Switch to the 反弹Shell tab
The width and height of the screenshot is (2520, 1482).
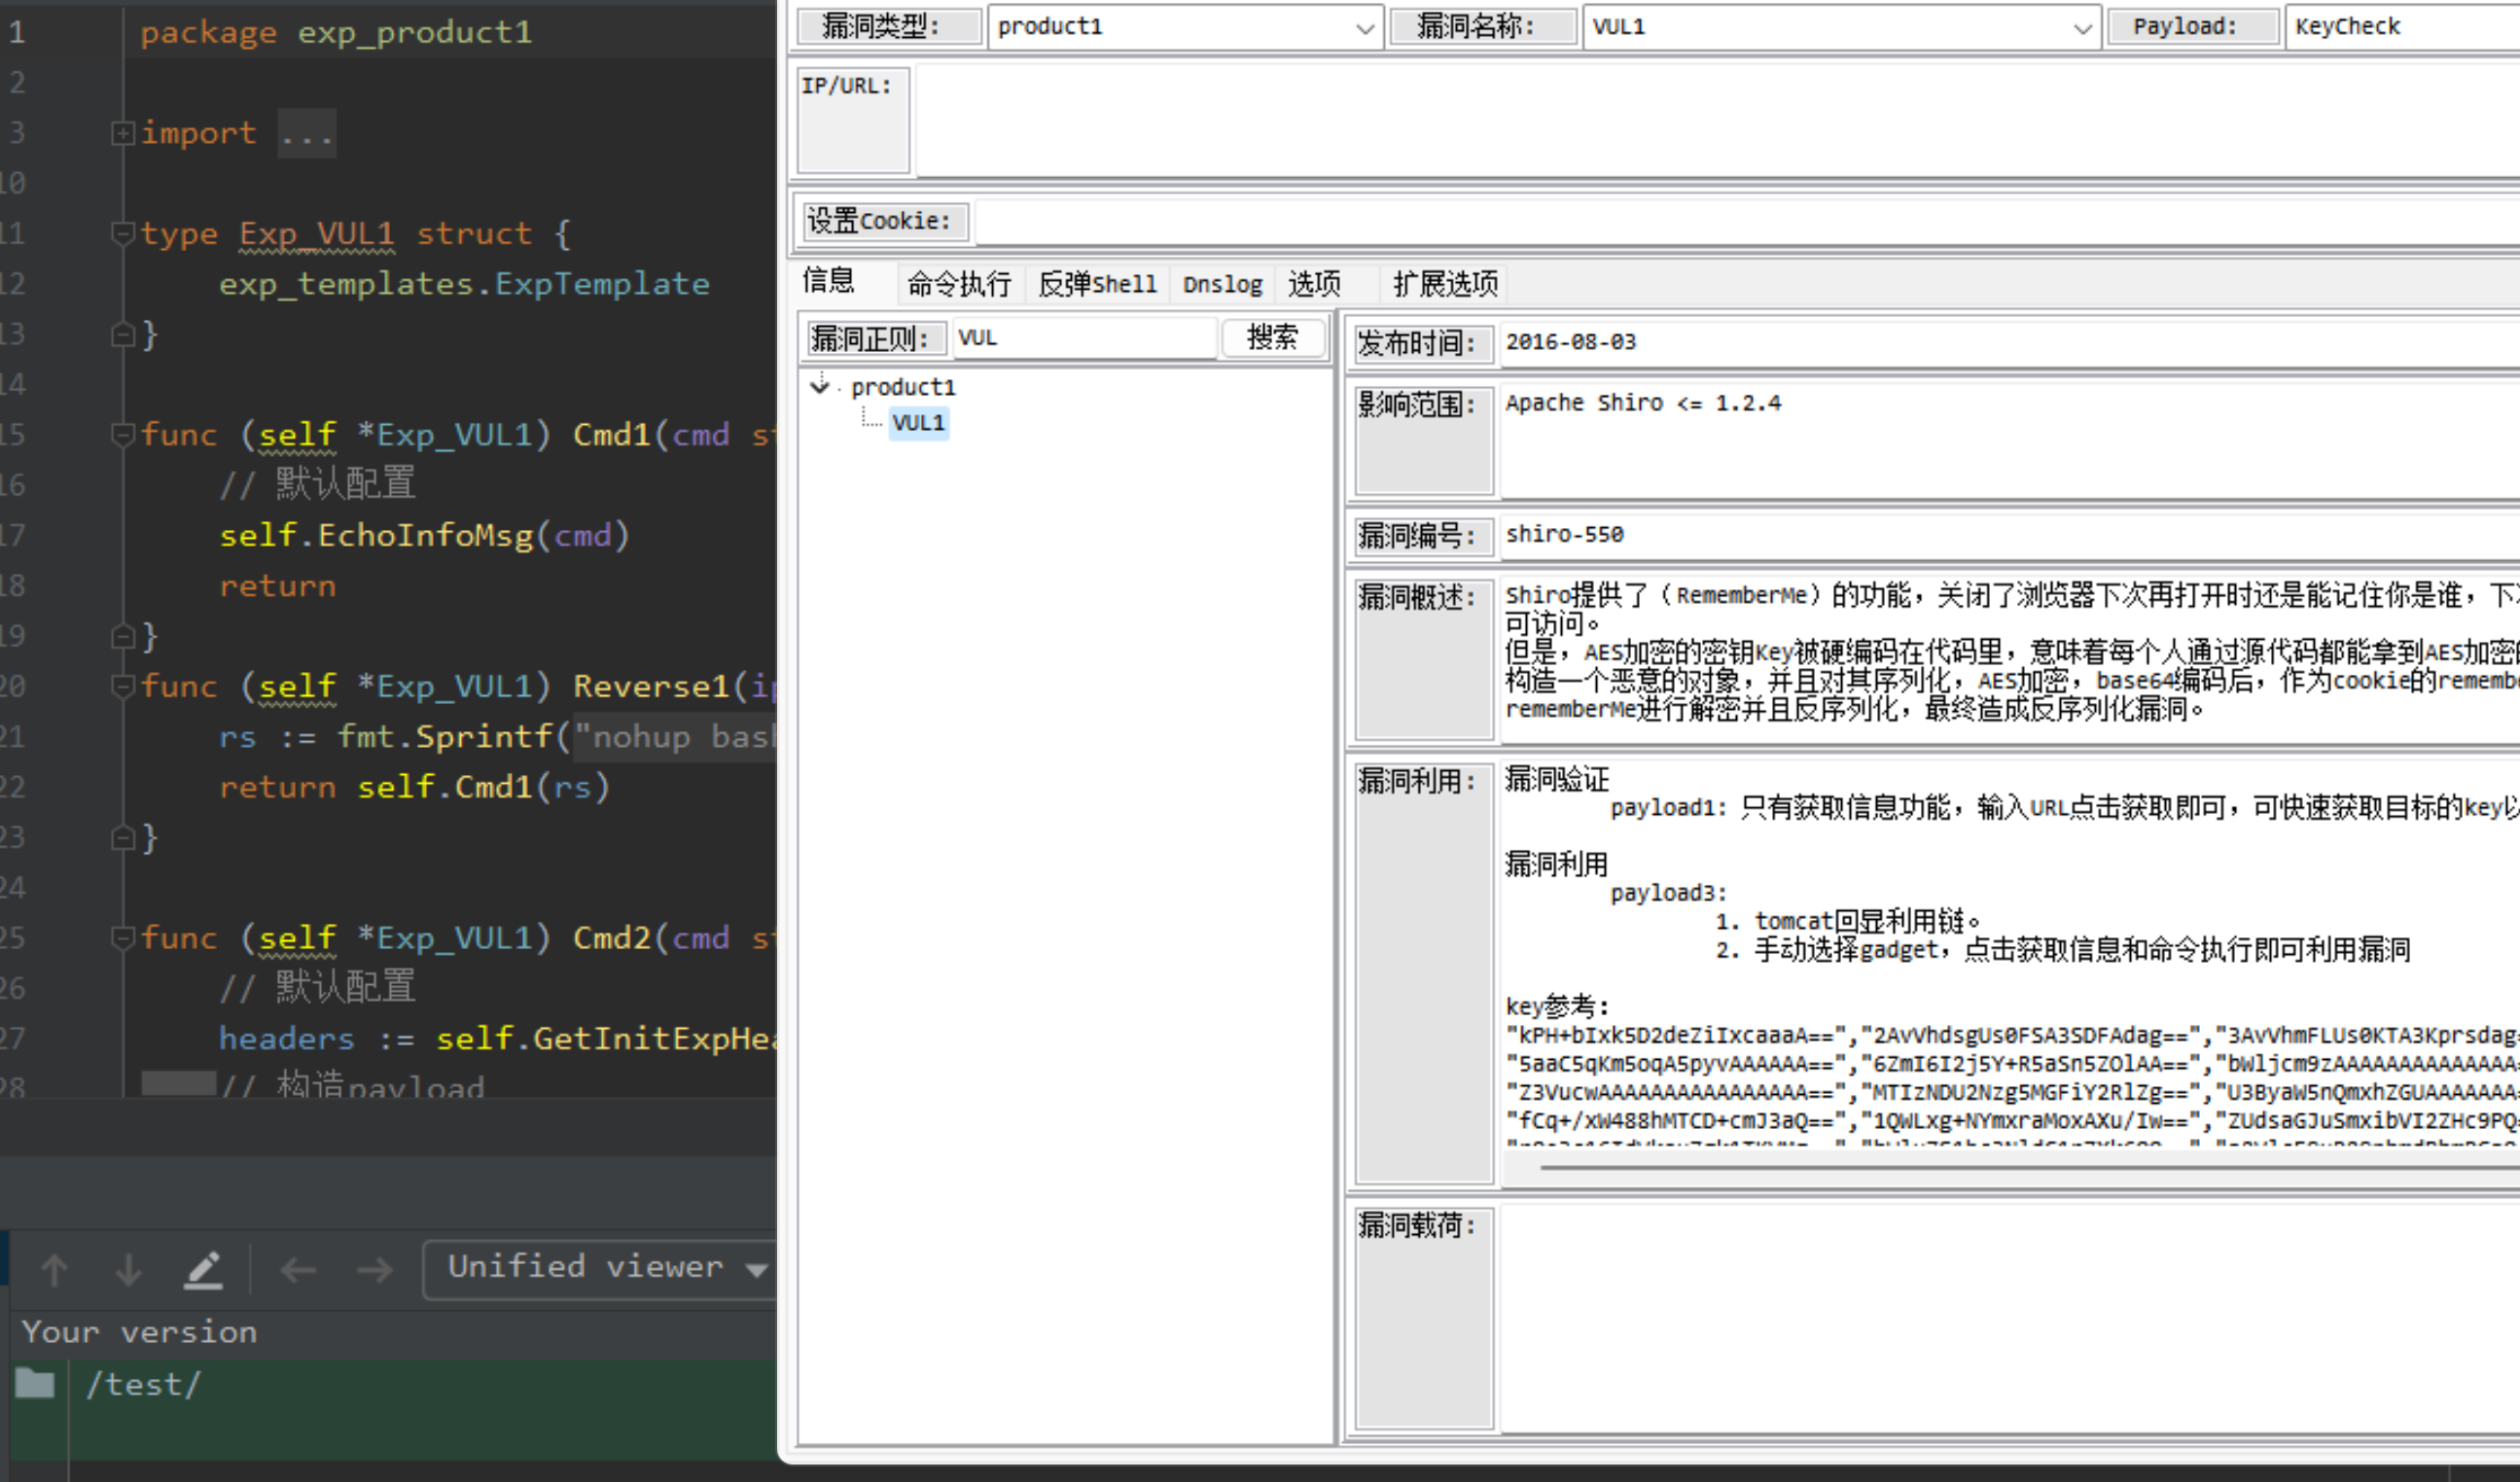click(x=1096, y=284)
